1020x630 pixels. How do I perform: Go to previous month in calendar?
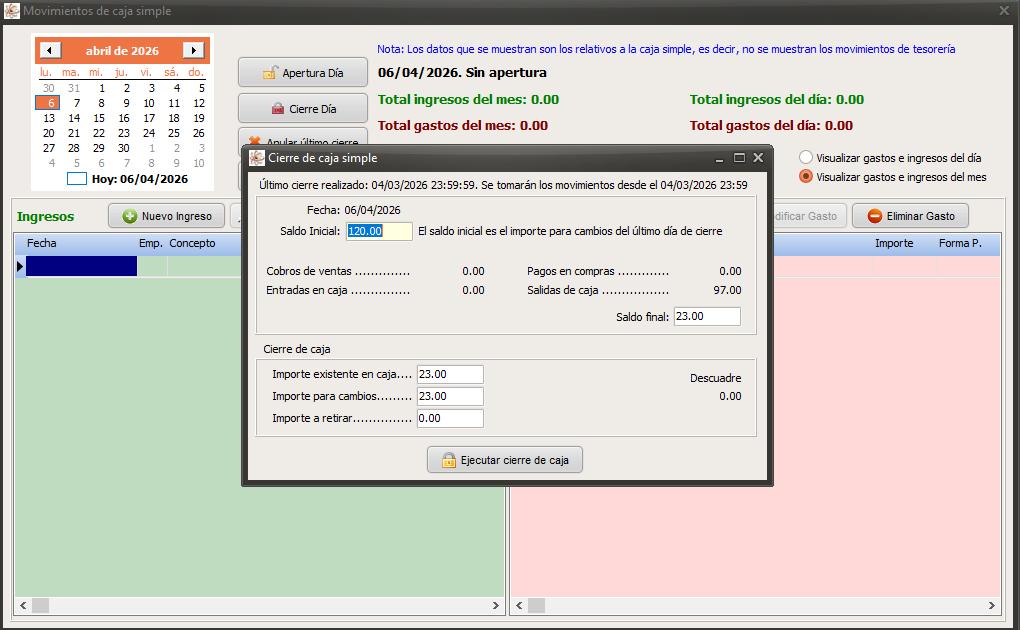coord(50,50)
